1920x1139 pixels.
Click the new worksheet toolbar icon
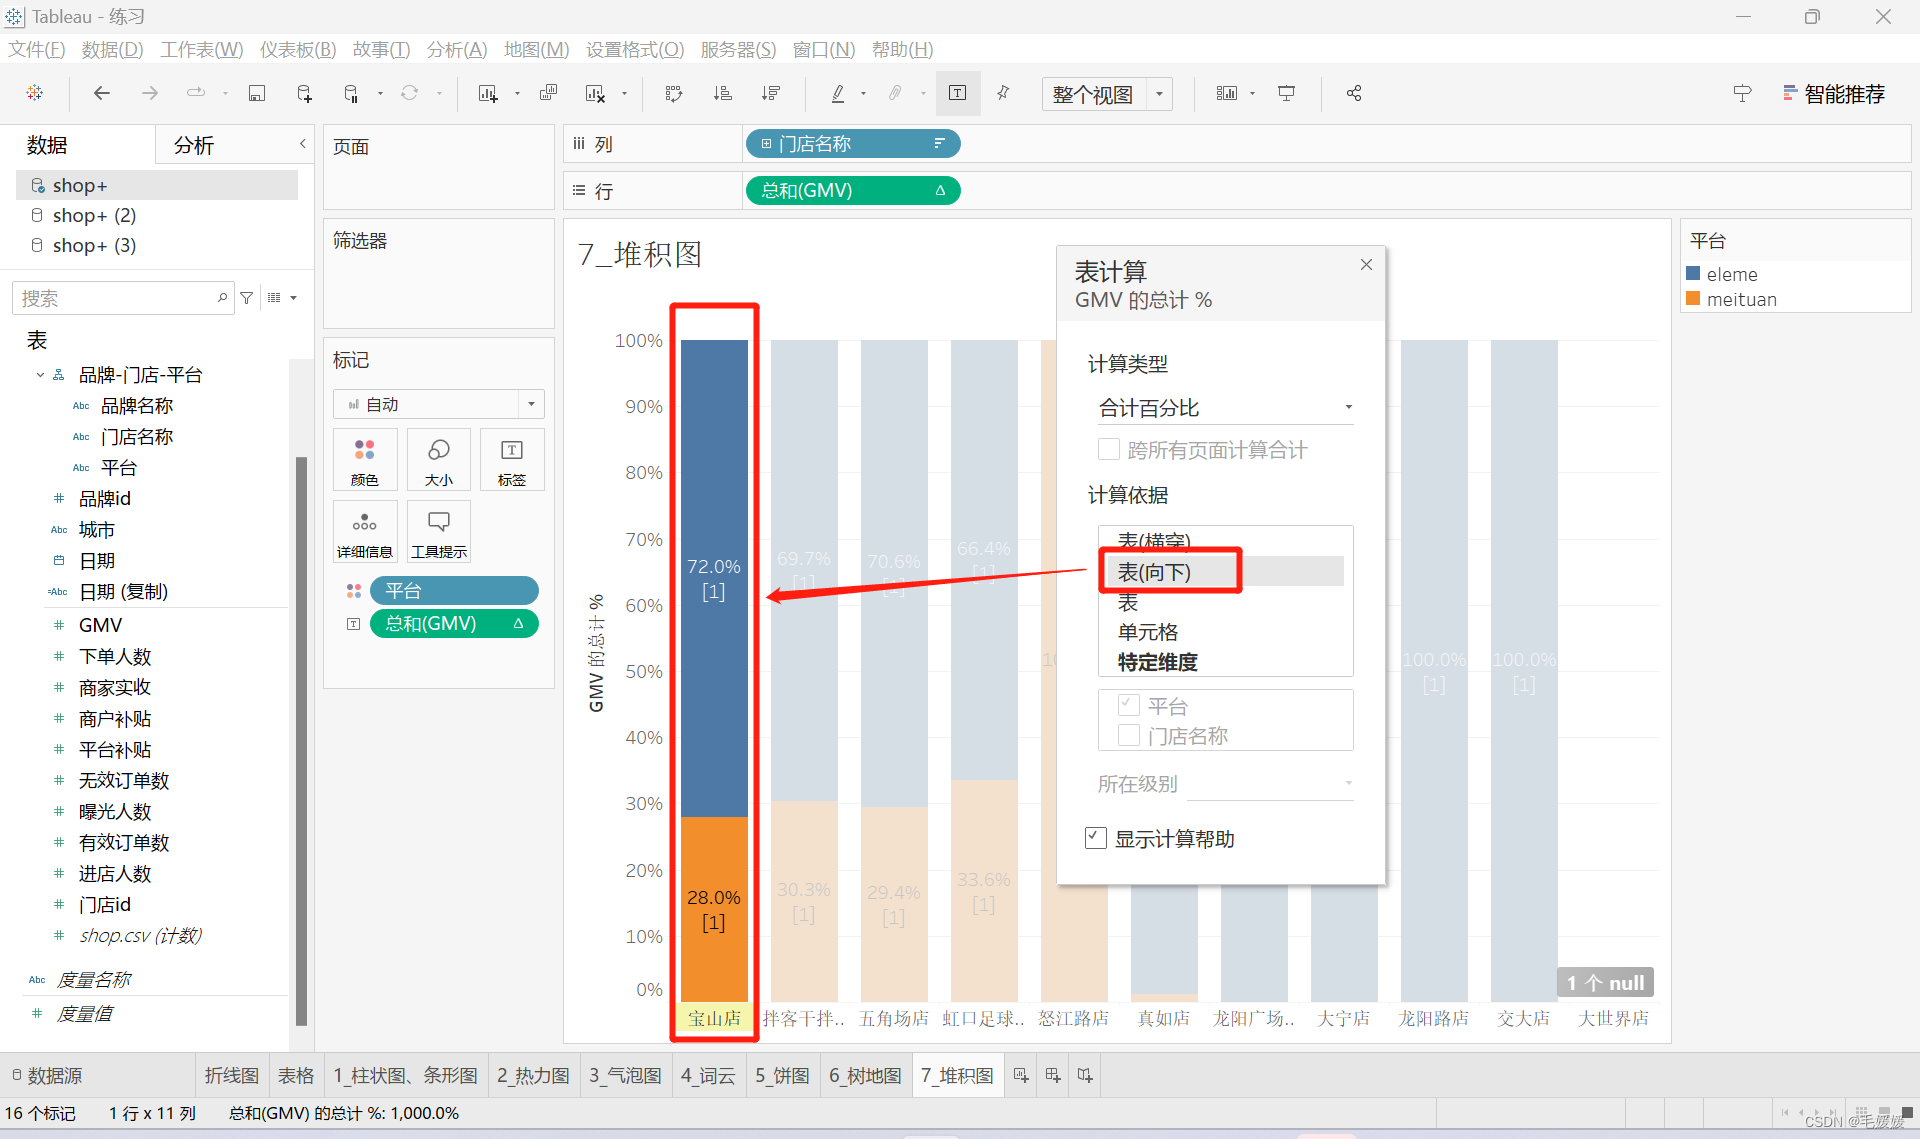(488, 93)
